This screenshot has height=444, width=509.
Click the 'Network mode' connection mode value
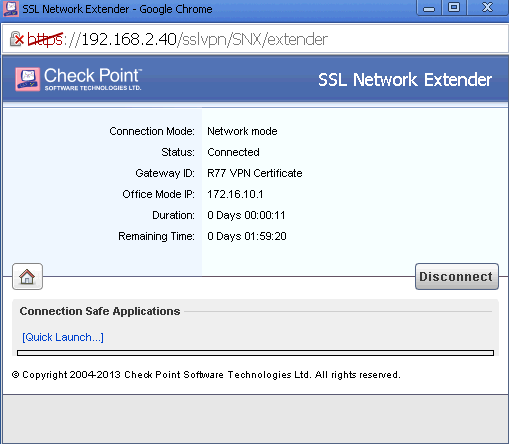242,131
